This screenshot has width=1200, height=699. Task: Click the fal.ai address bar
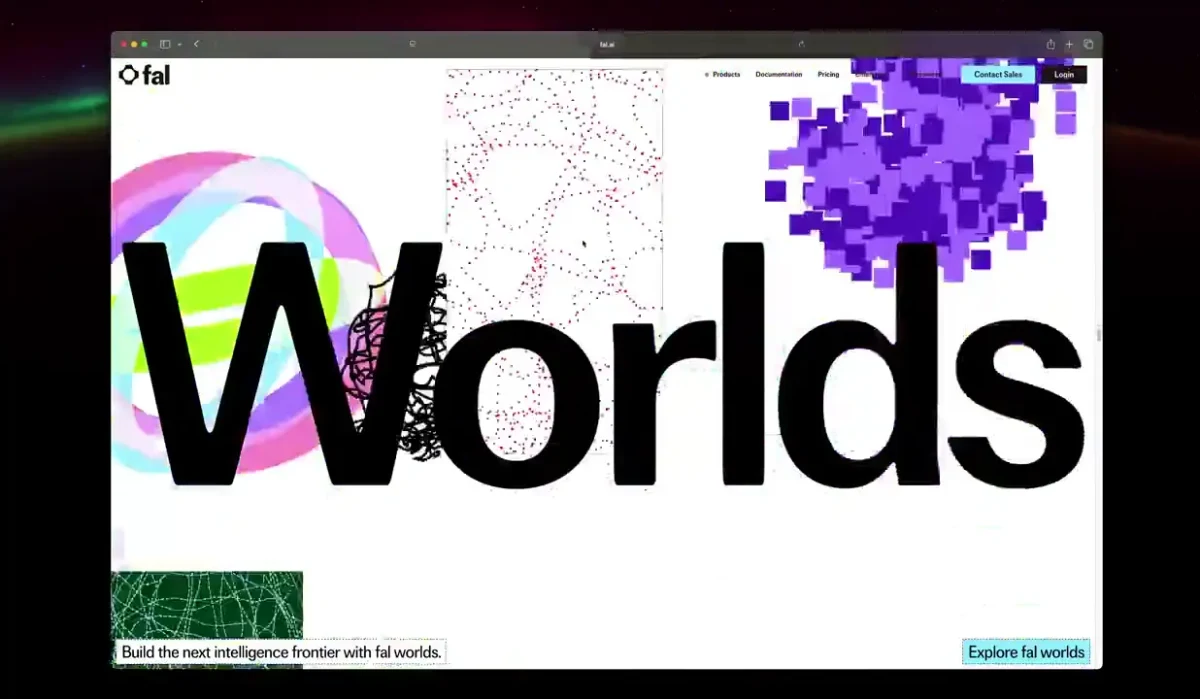(x=606, y=44)
